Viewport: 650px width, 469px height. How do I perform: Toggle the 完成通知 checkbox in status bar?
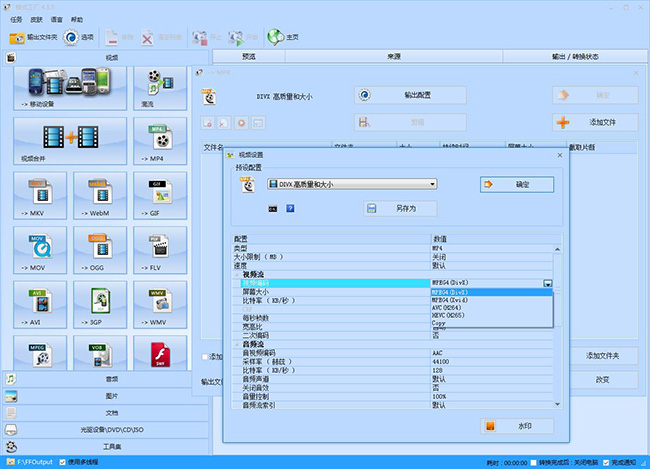[x=606, y=462]
